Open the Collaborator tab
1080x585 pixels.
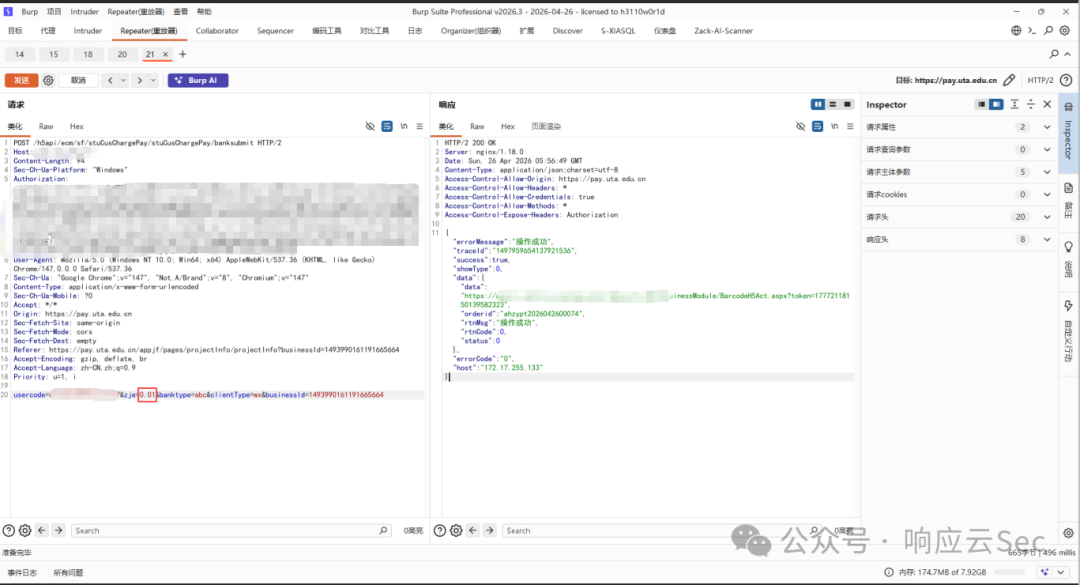point(217,31)
